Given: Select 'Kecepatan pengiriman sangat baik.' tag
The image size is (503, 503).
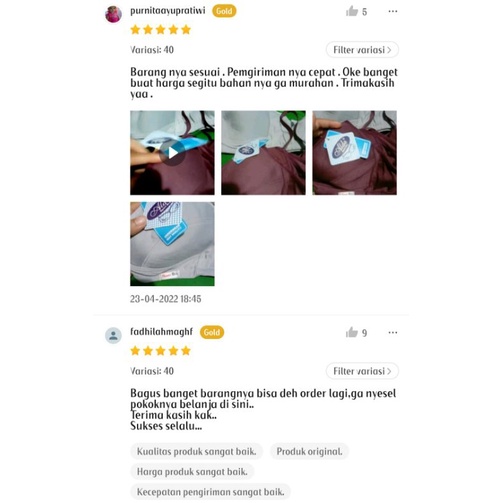Looking at the screenshot, I should click(x=210, y=492).
